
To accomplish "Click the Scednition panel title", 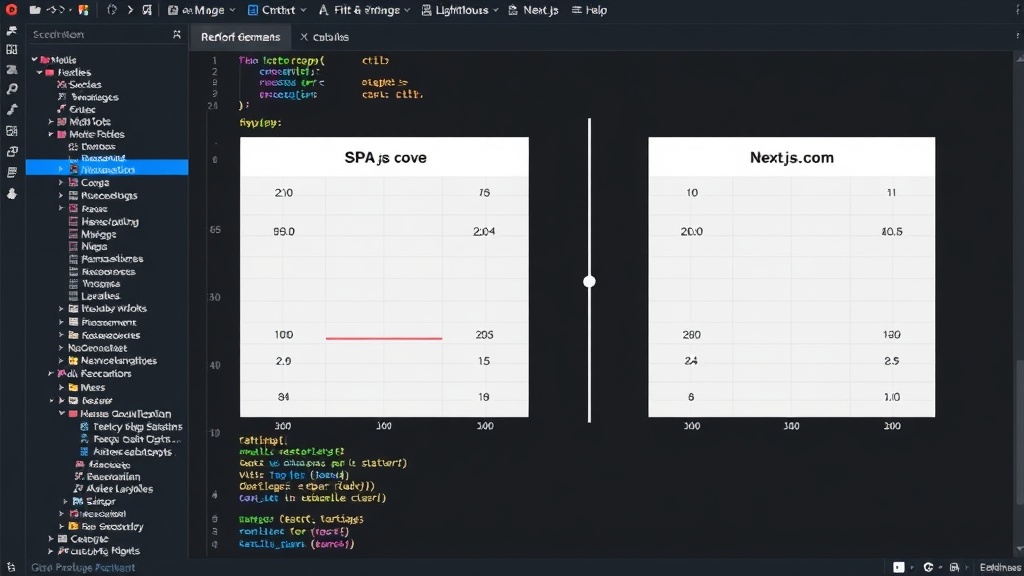I will [58, 35].
